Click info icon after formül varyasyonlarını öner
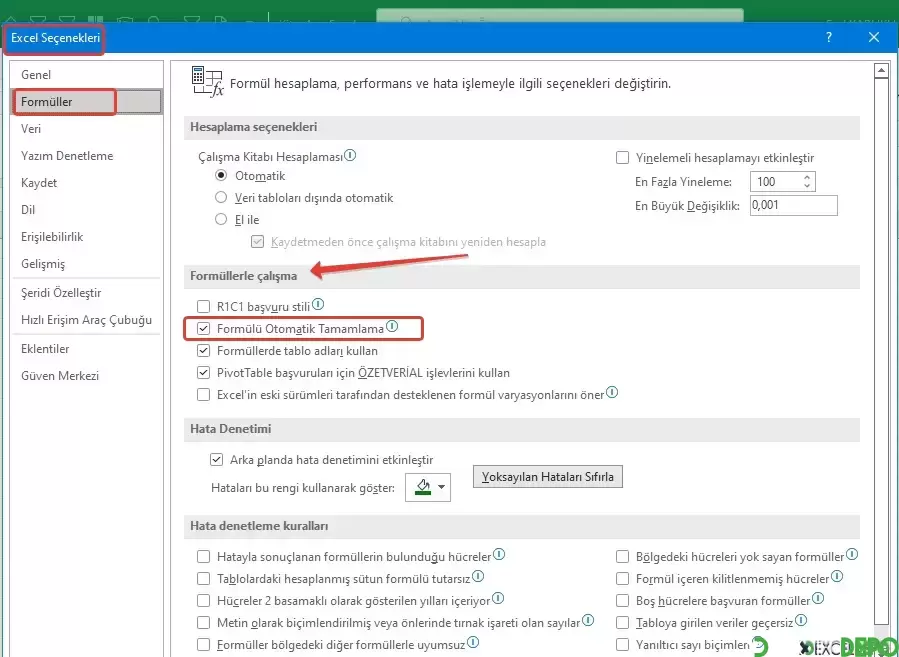This screenshot has width=899, height=657. pyautogui.click(x=612, y=392)
